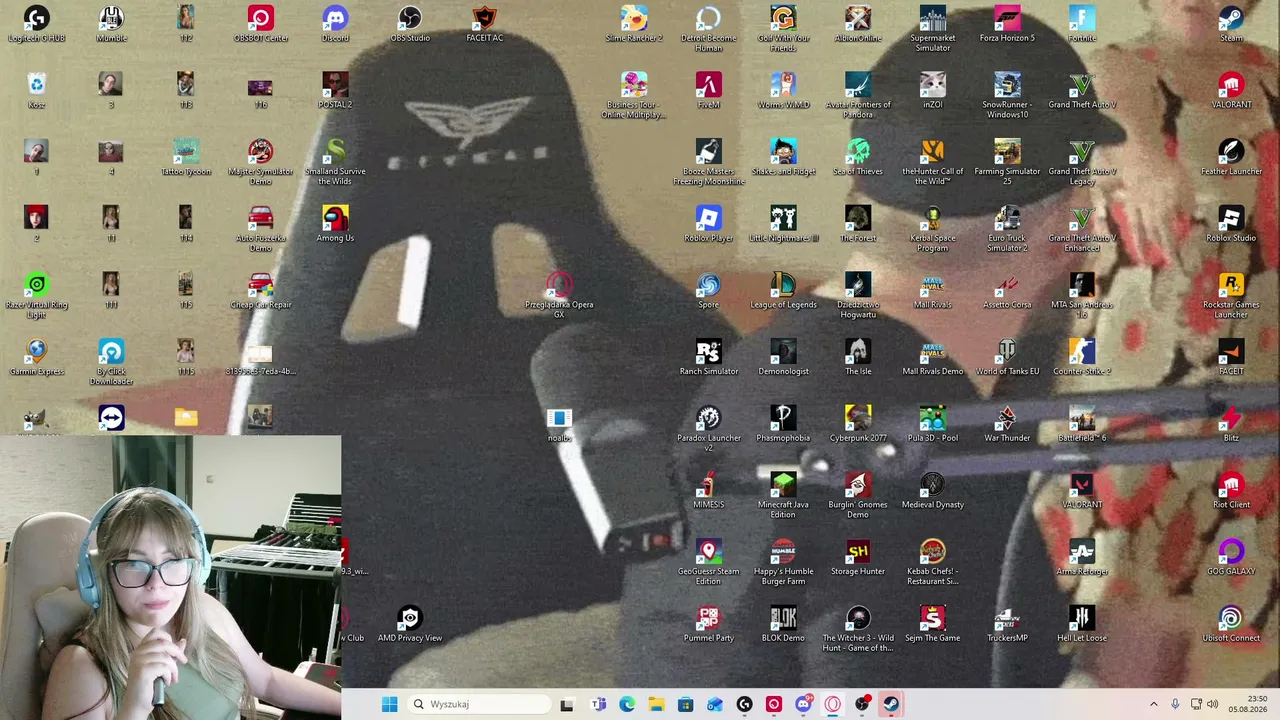Select the Counter-Strike 2 shortcut
Image resolution: width=1280 pixels, height=720 pixels.
(x=1082, y=358)
